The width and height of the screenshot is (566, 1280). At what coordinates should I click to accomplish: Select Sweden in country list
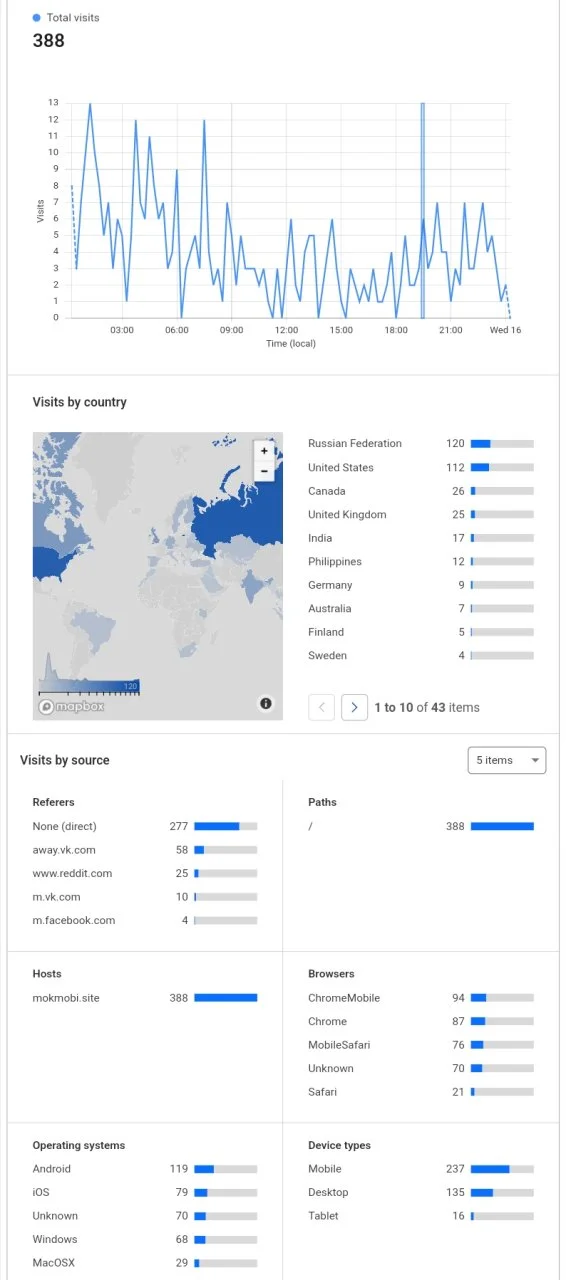click(421, 655)
